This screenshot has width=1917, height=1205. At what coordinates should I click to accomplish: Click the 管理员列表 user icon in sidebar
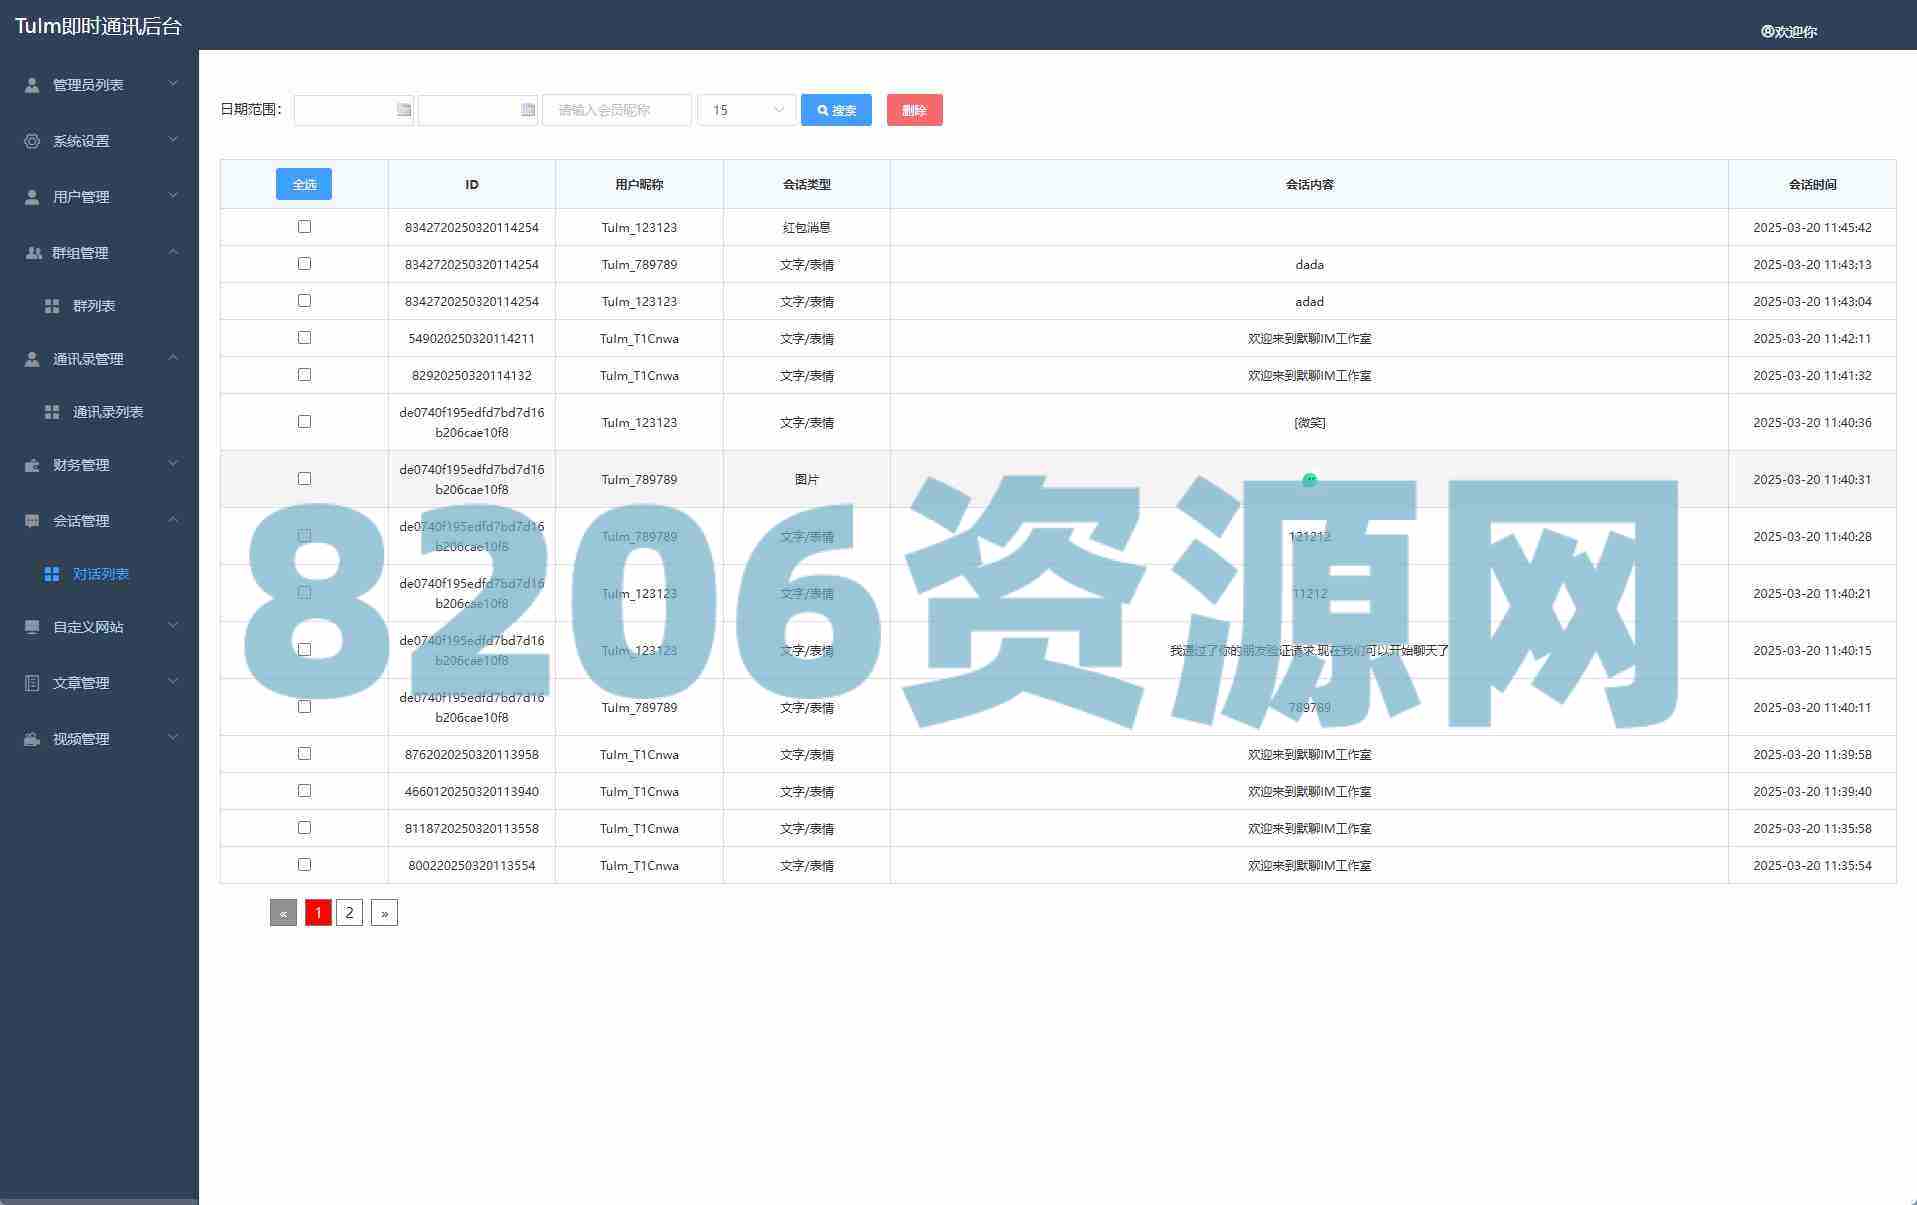tap(32, 85)
